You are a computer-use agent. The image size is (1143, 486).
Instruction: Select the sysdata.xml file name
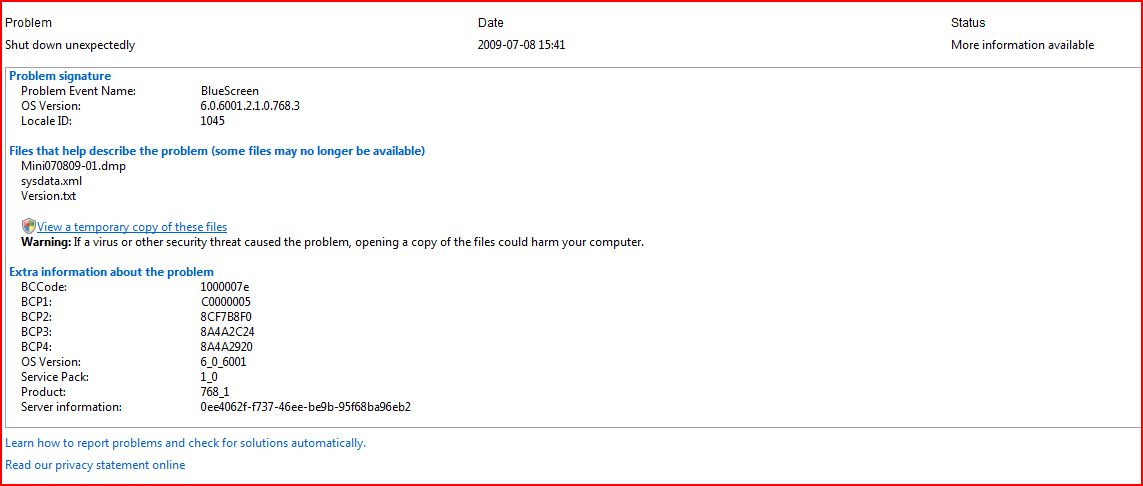(x=51, y=181)
